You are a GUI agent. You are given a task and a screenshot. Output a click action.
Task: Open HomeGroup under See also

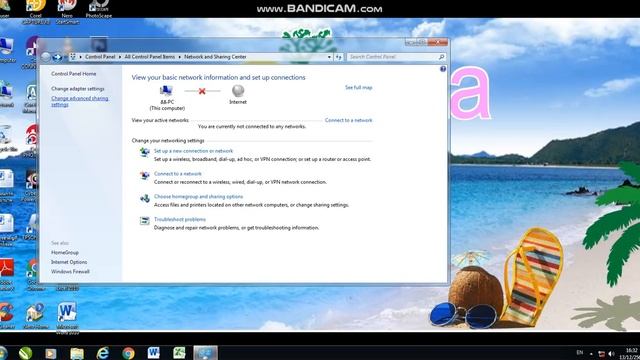tap(65, 253)
